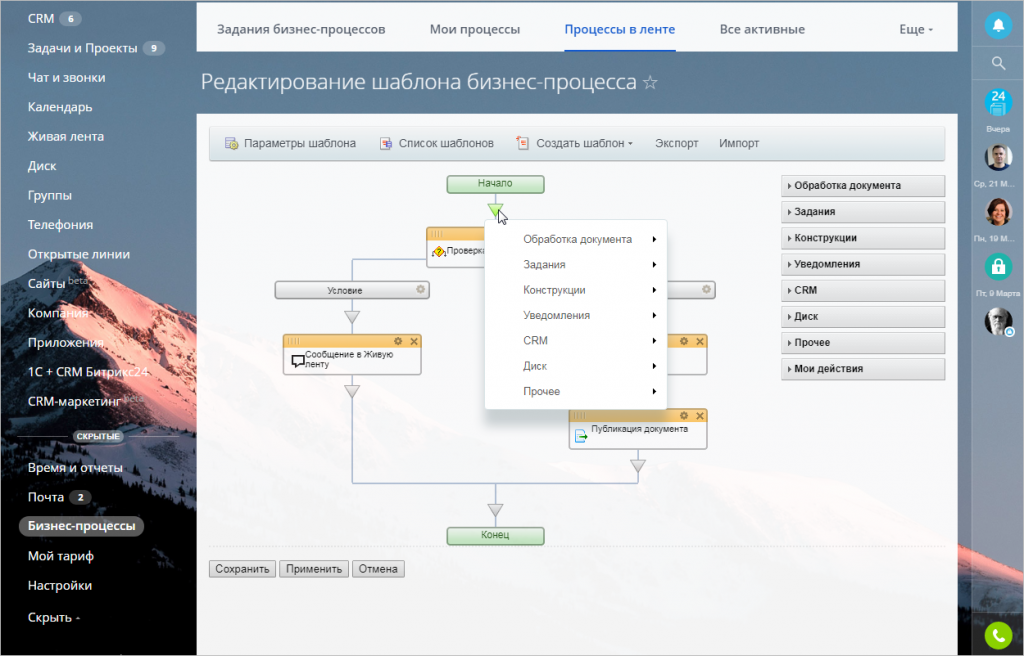Expand the Обработка документа side panel
This screenshot has width=1024, height=656.
point(862,186)
